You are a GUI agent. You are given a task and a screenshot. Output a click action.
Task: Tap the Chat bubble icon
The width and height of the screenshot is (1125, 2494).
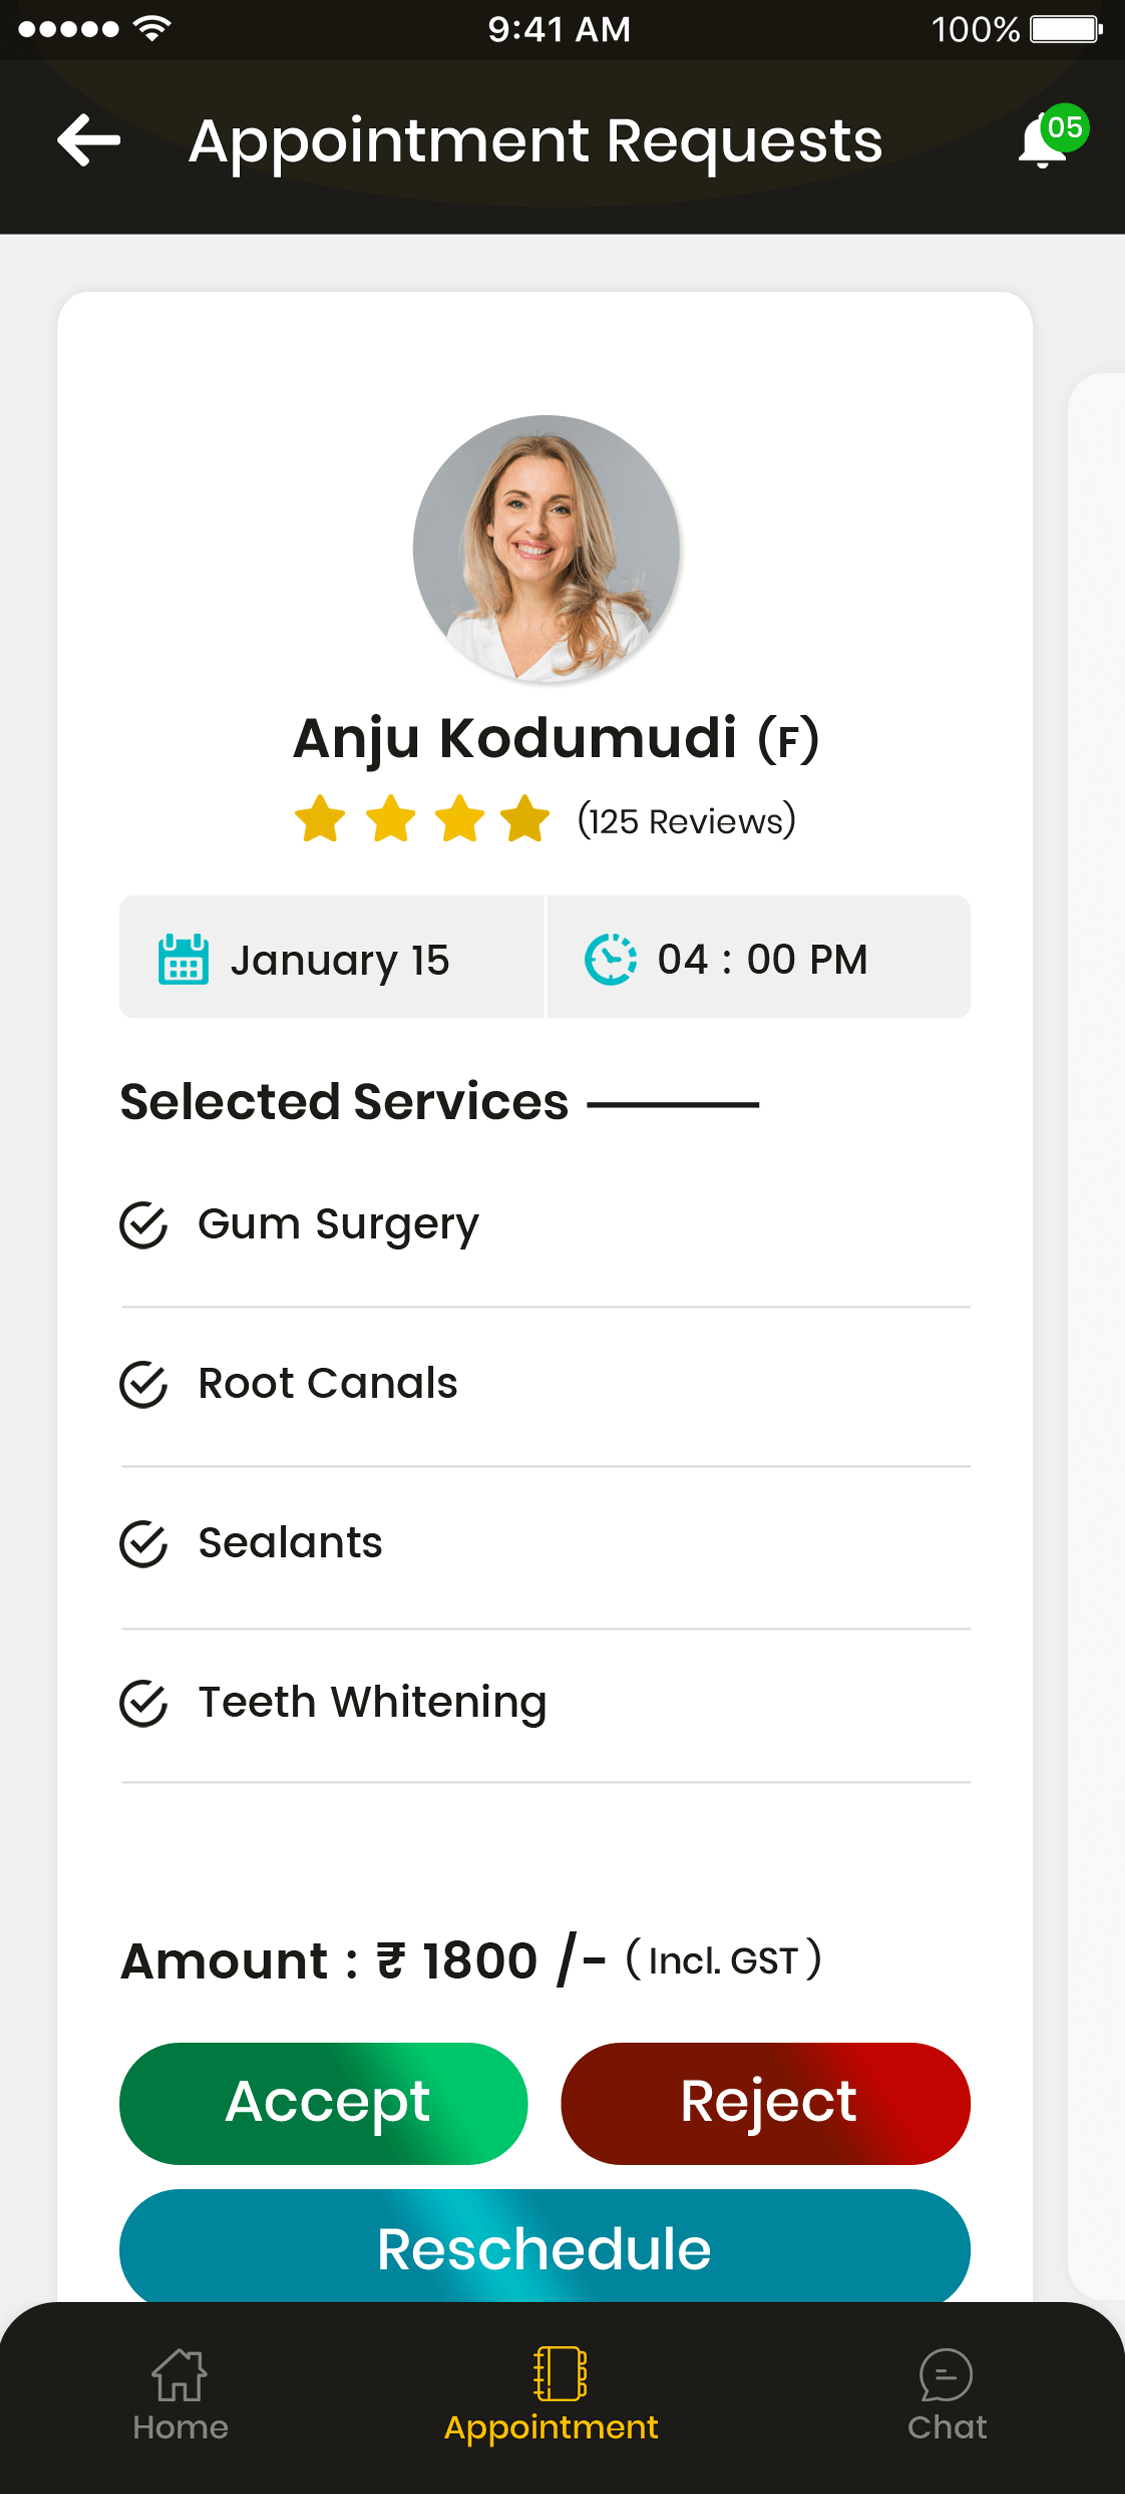point(946,2374)
